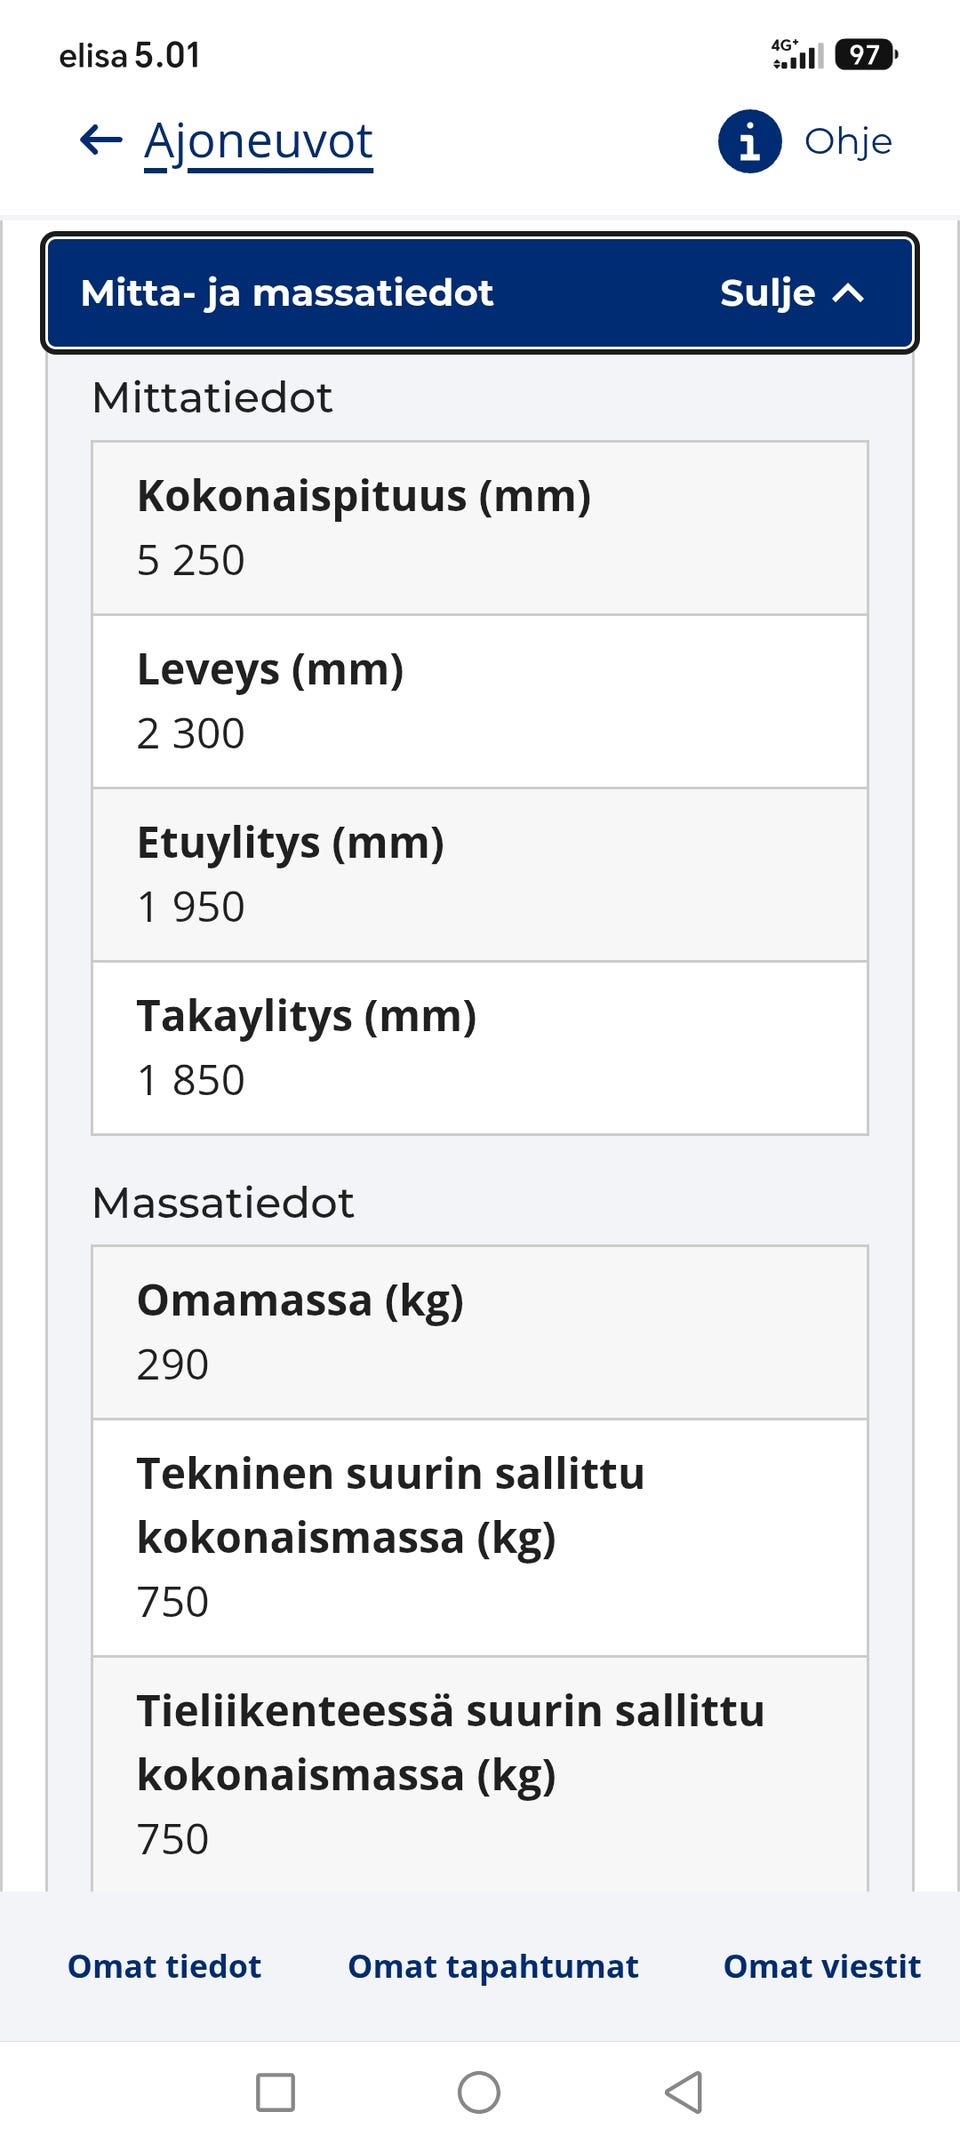Open the Omat tapahtumat tab
This screenshot has height=2144, width=960.
[x=493, y=1966]
